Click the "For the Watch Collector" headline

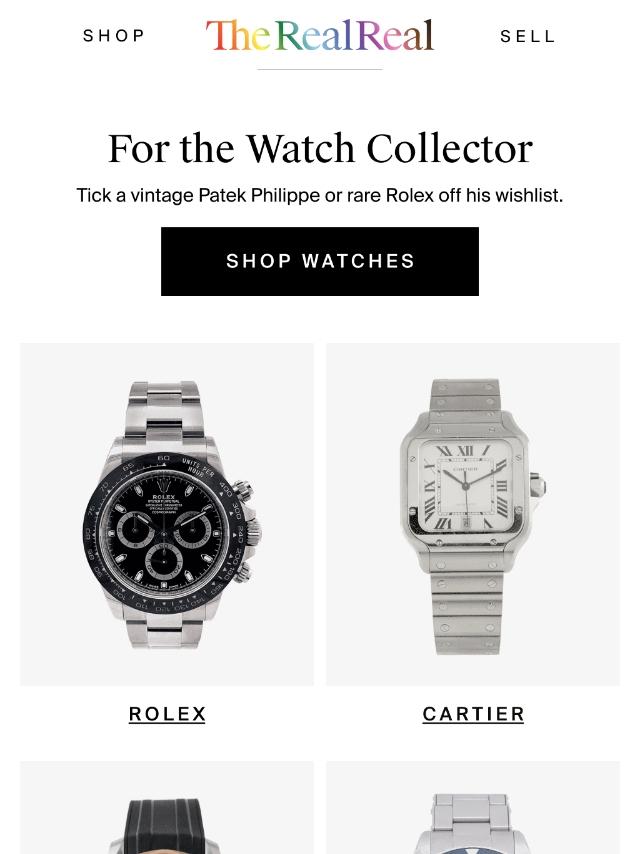(x=320, y=148)
